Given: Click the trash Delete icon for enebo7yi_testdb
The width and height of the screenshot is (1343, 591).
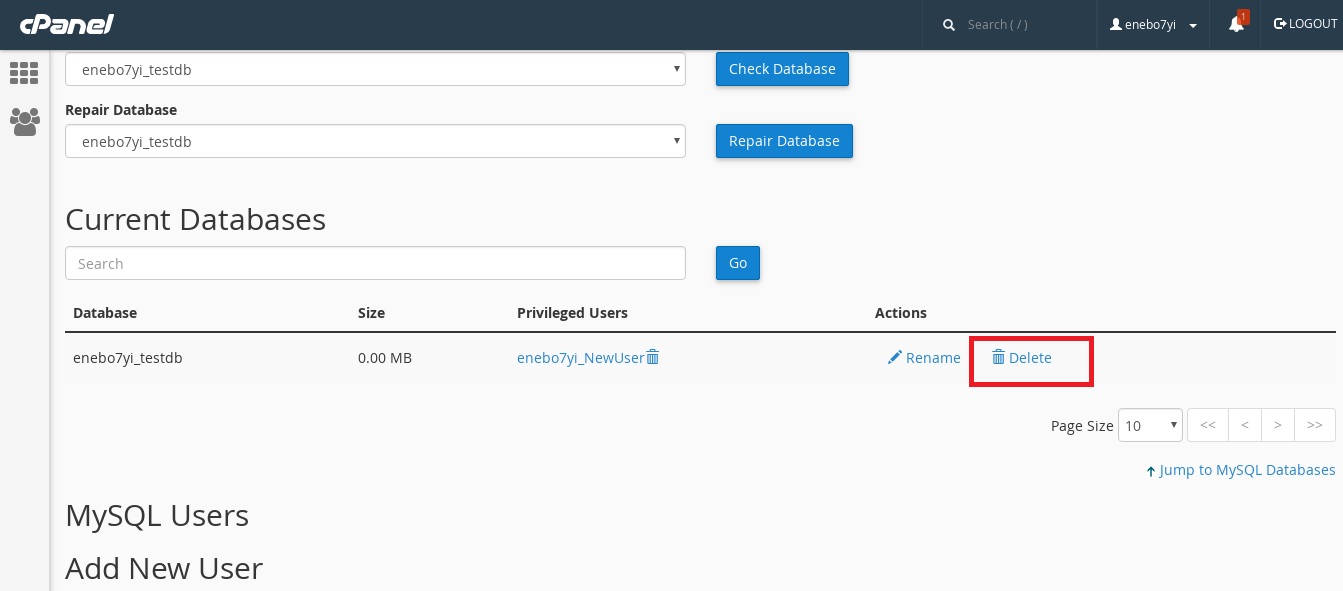Looking at the screenshot, I should [x=998, y=357].
